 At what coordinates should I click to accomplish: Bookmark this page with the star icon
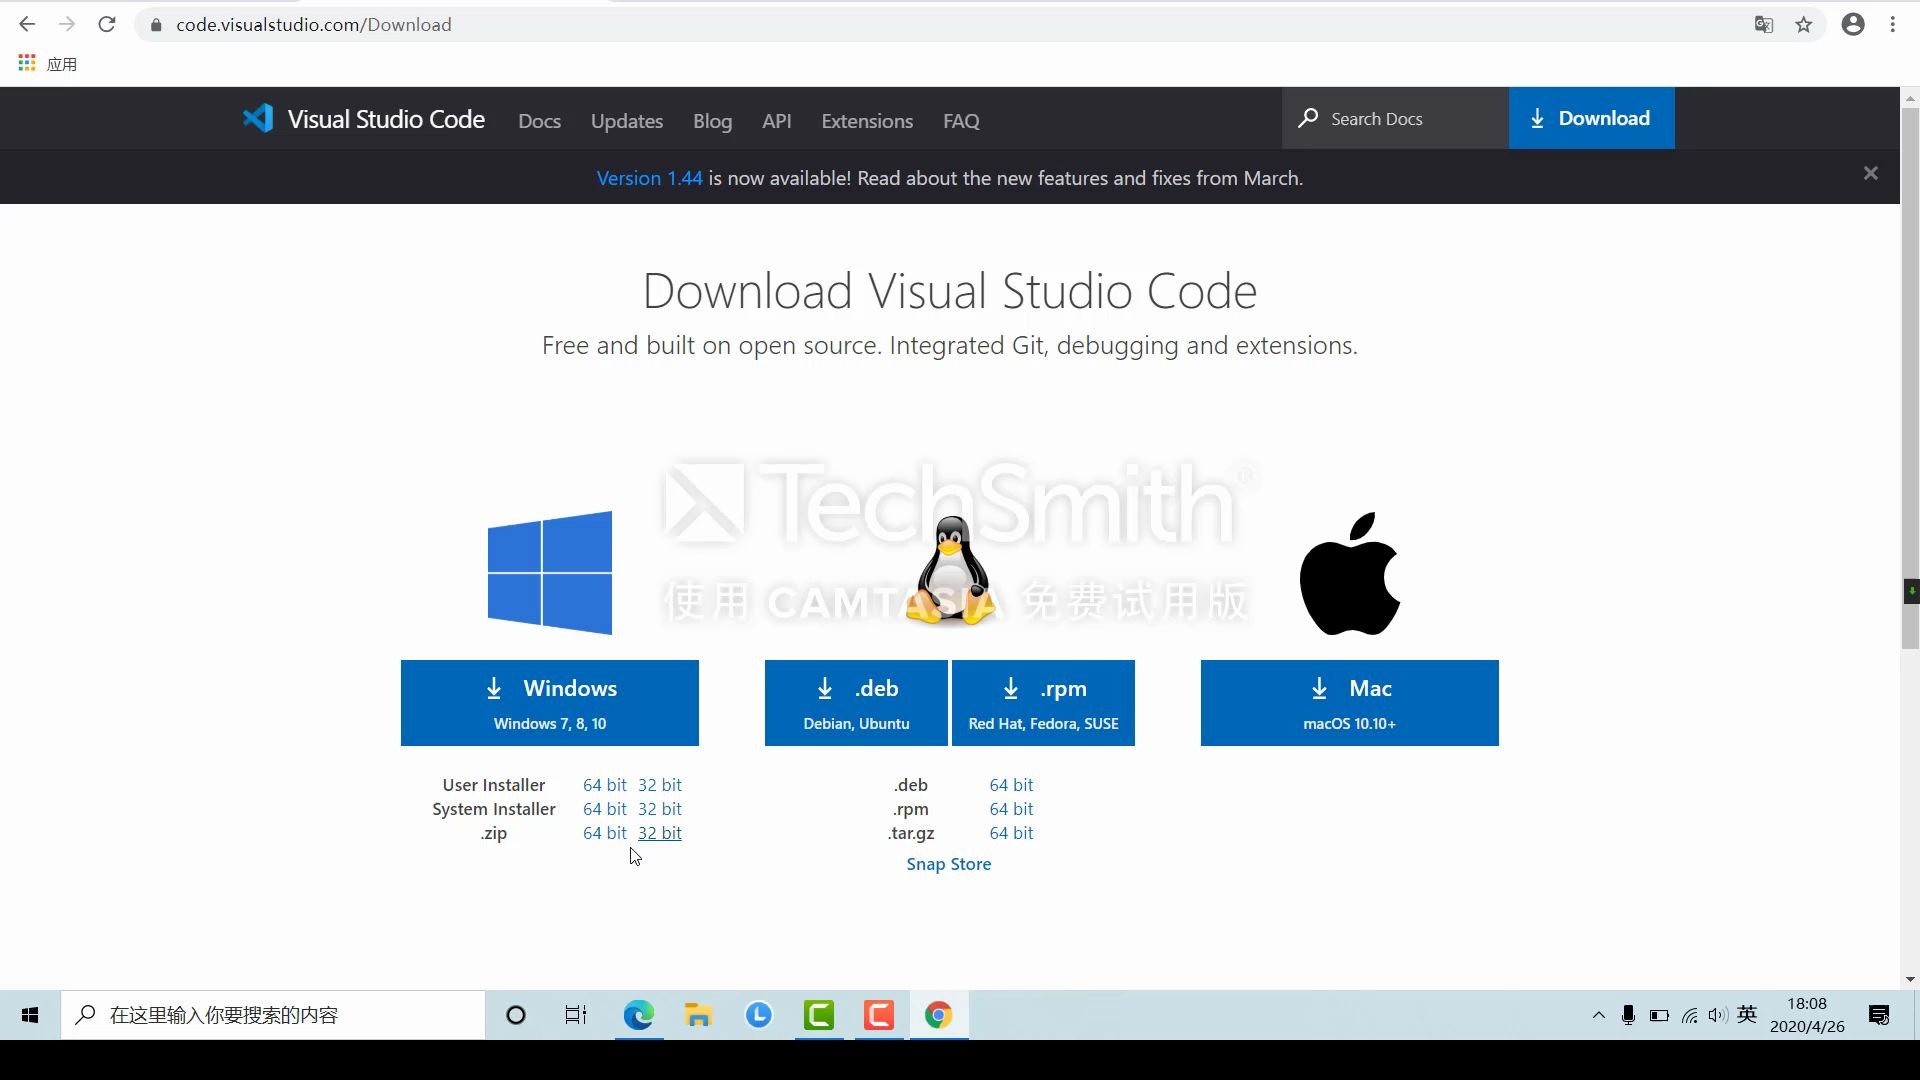point(1804,25)
